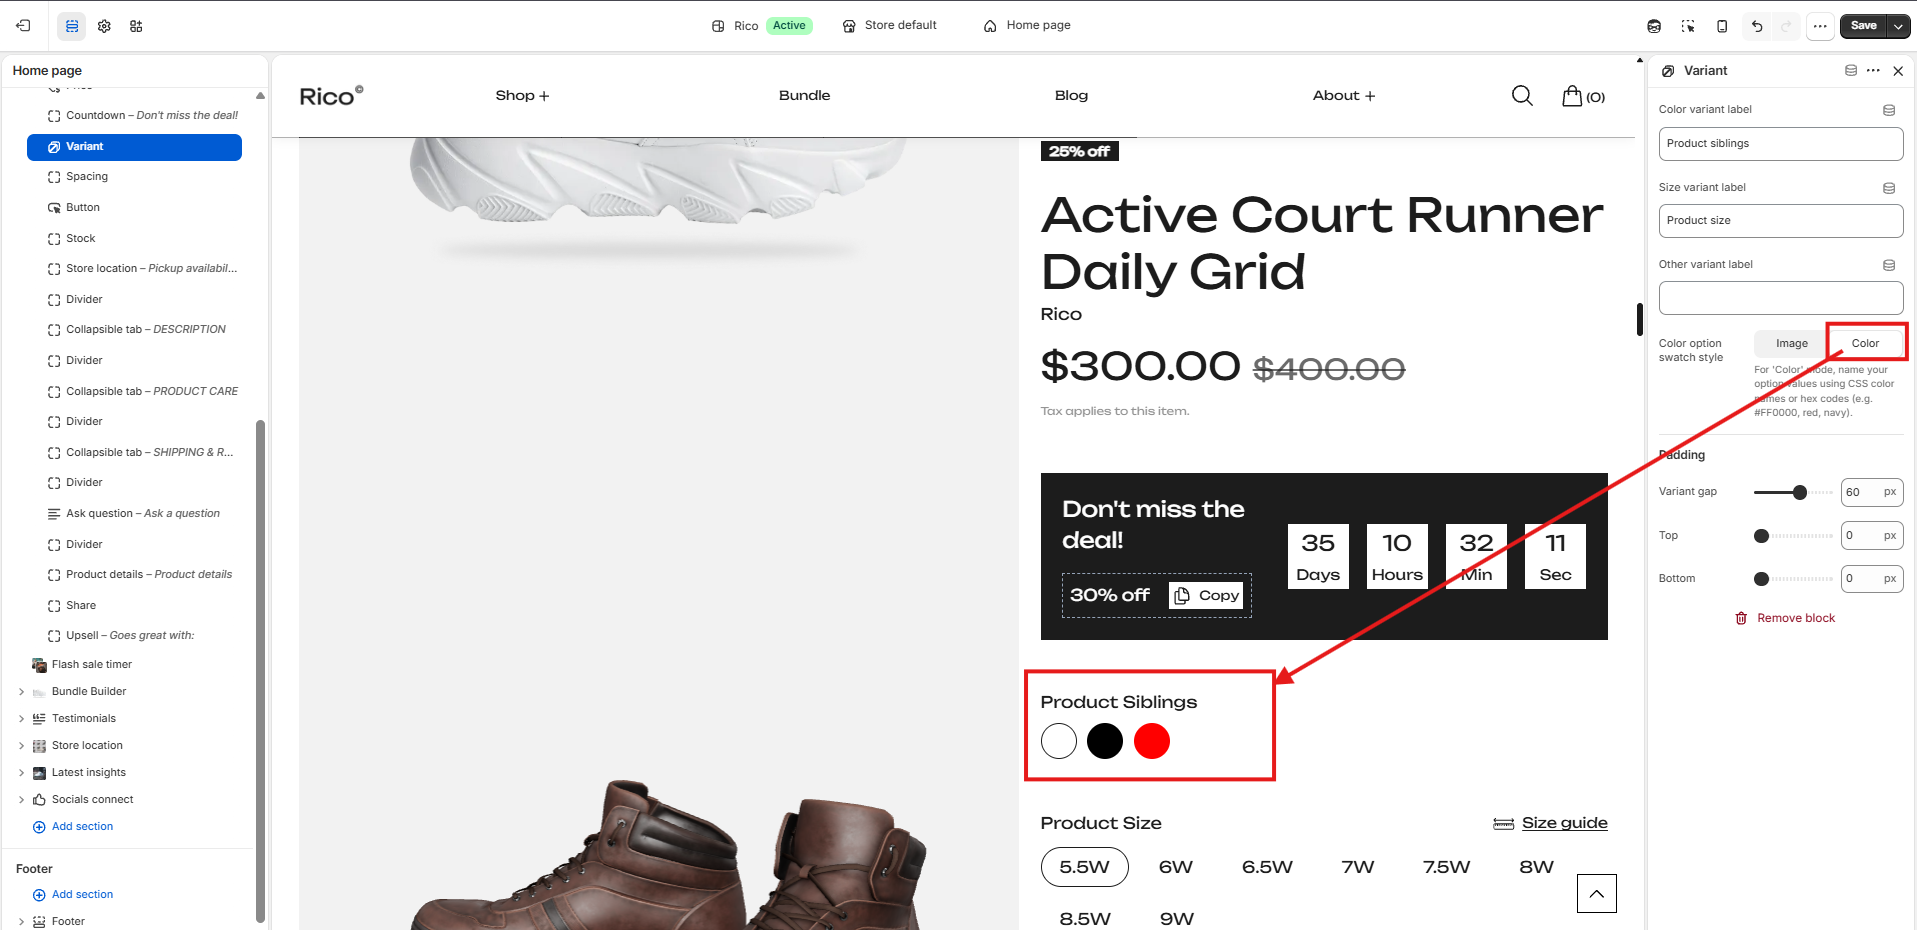
Task: Open the Shop + navigation menu
Action: (x=522, y=96)
